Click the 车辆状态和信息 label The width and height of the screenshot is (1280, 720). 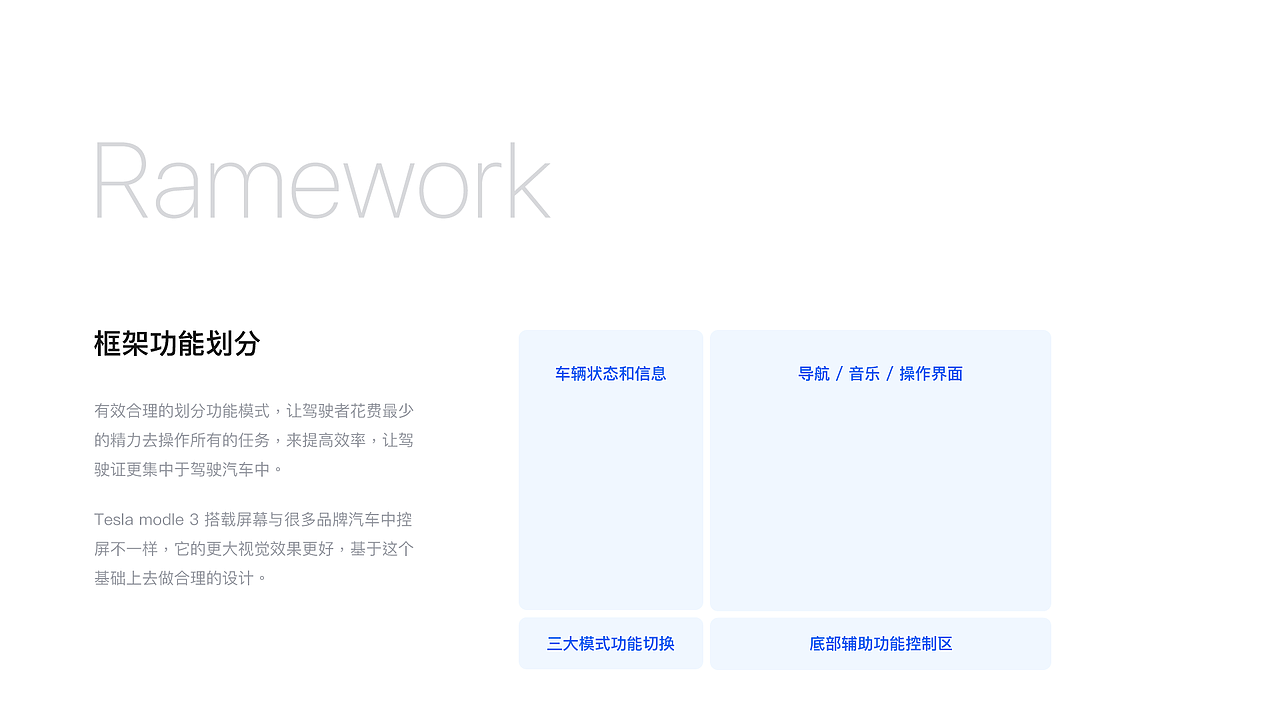(x=610, y=373)
